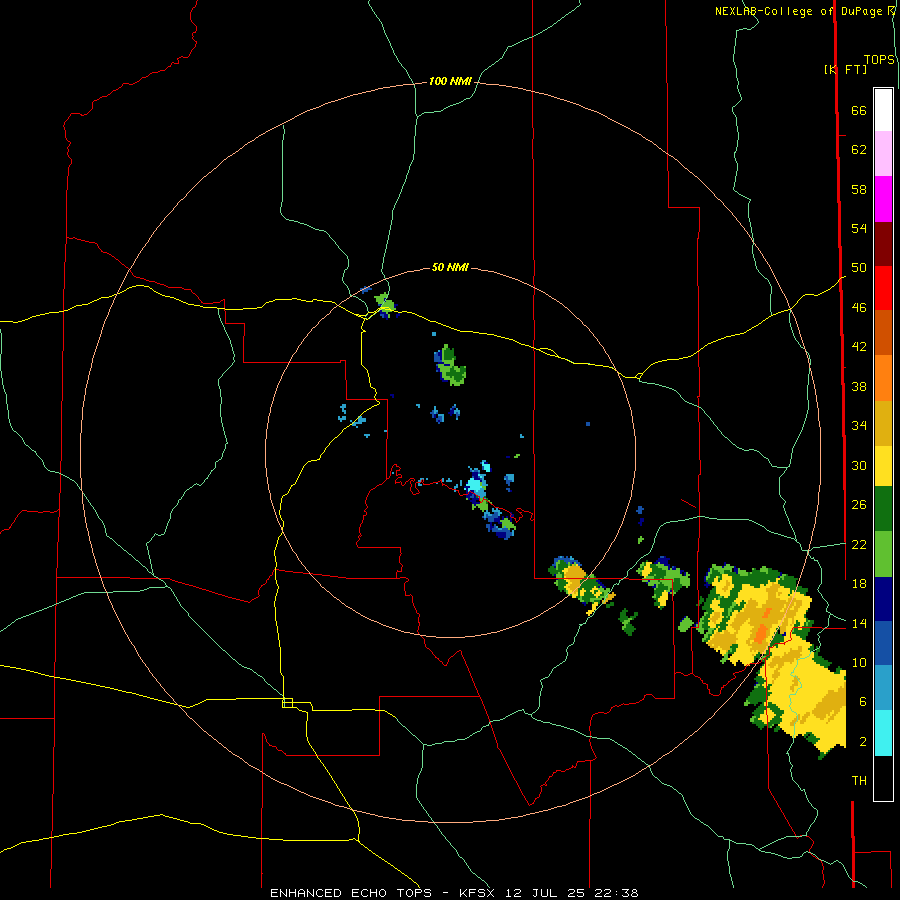Select the bright orange legend swatch
Screen dimensions: 900x900
click(x=883, y=378)
